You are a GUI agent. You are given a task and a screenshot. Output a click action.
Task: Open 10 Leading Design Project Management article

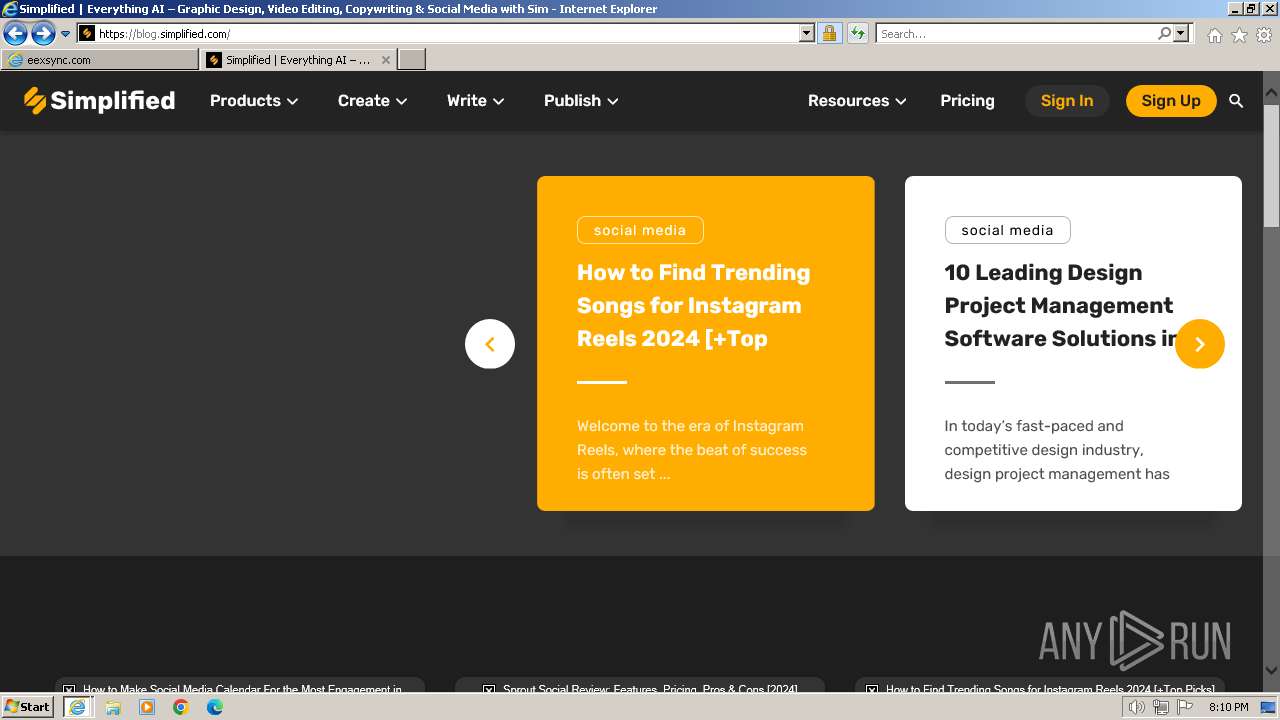1060,305
